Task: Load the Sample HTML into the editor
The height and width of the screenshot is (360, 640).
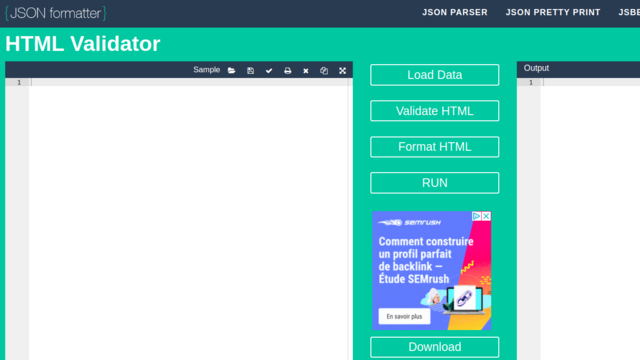Action: click(207, 70)
